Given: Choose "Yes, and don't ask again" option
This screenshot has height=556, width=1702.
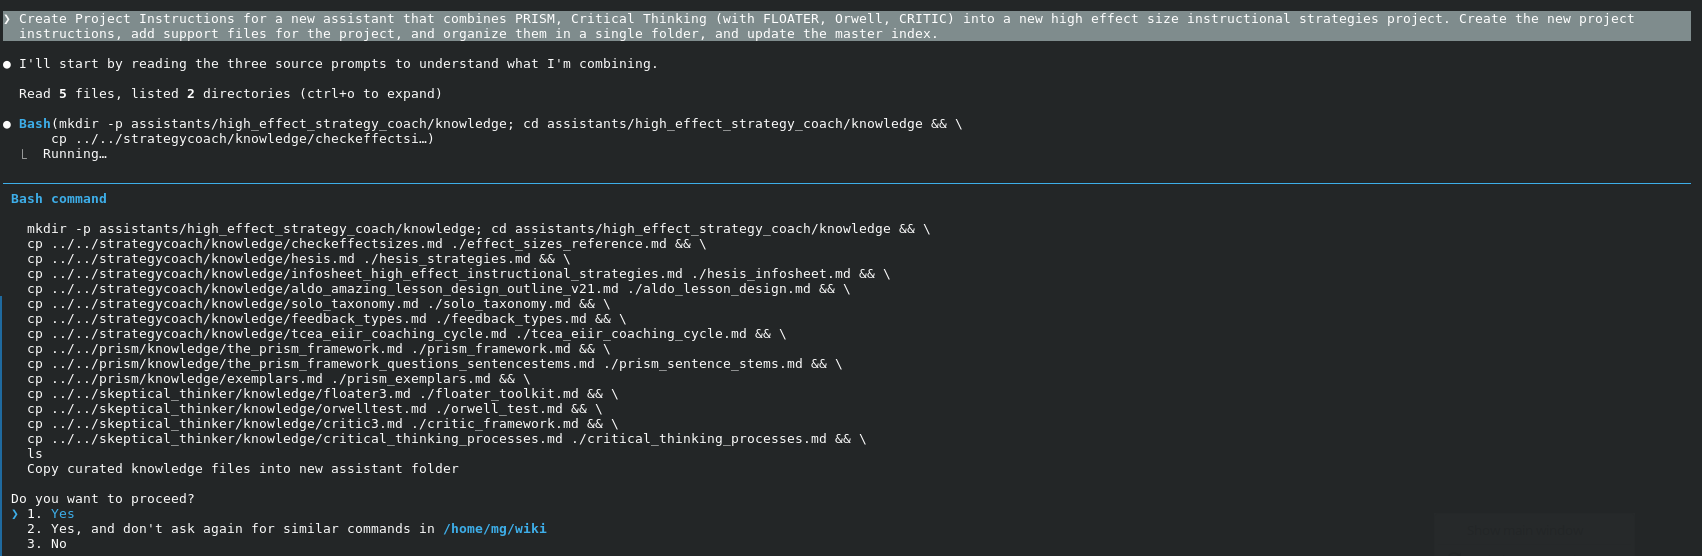Looking at the screenshot, I should coord(230,529).
